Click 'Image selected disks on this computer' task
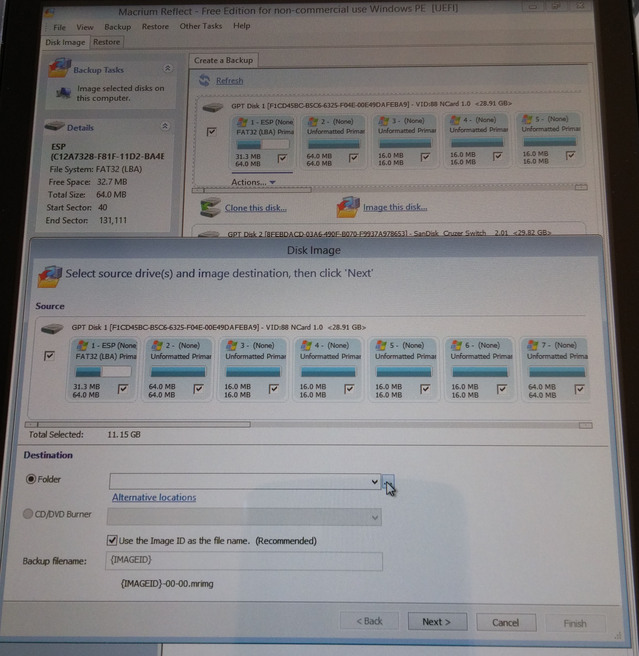 click(x=120, y=93)
